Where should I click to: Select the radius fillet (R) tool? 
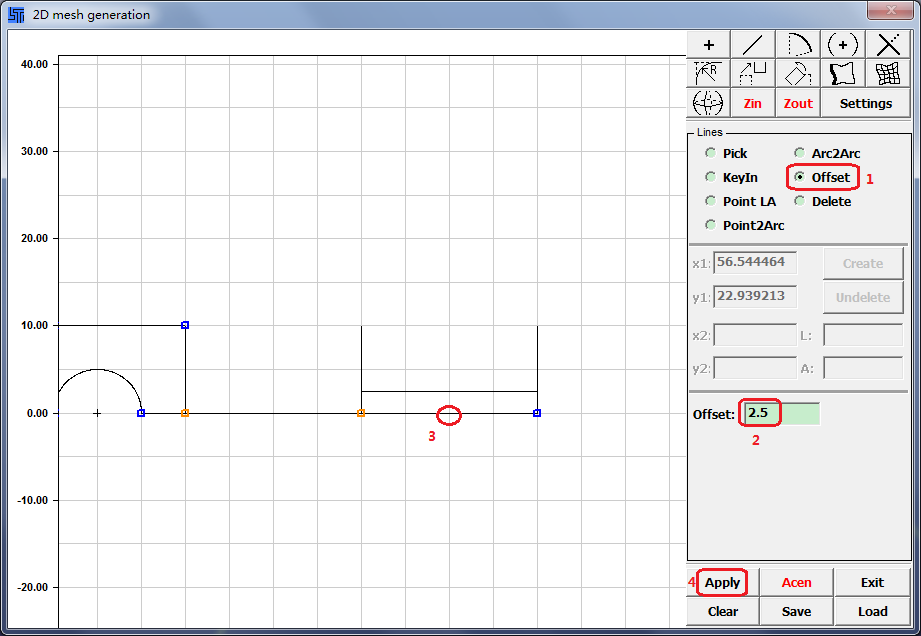point(708,73)
